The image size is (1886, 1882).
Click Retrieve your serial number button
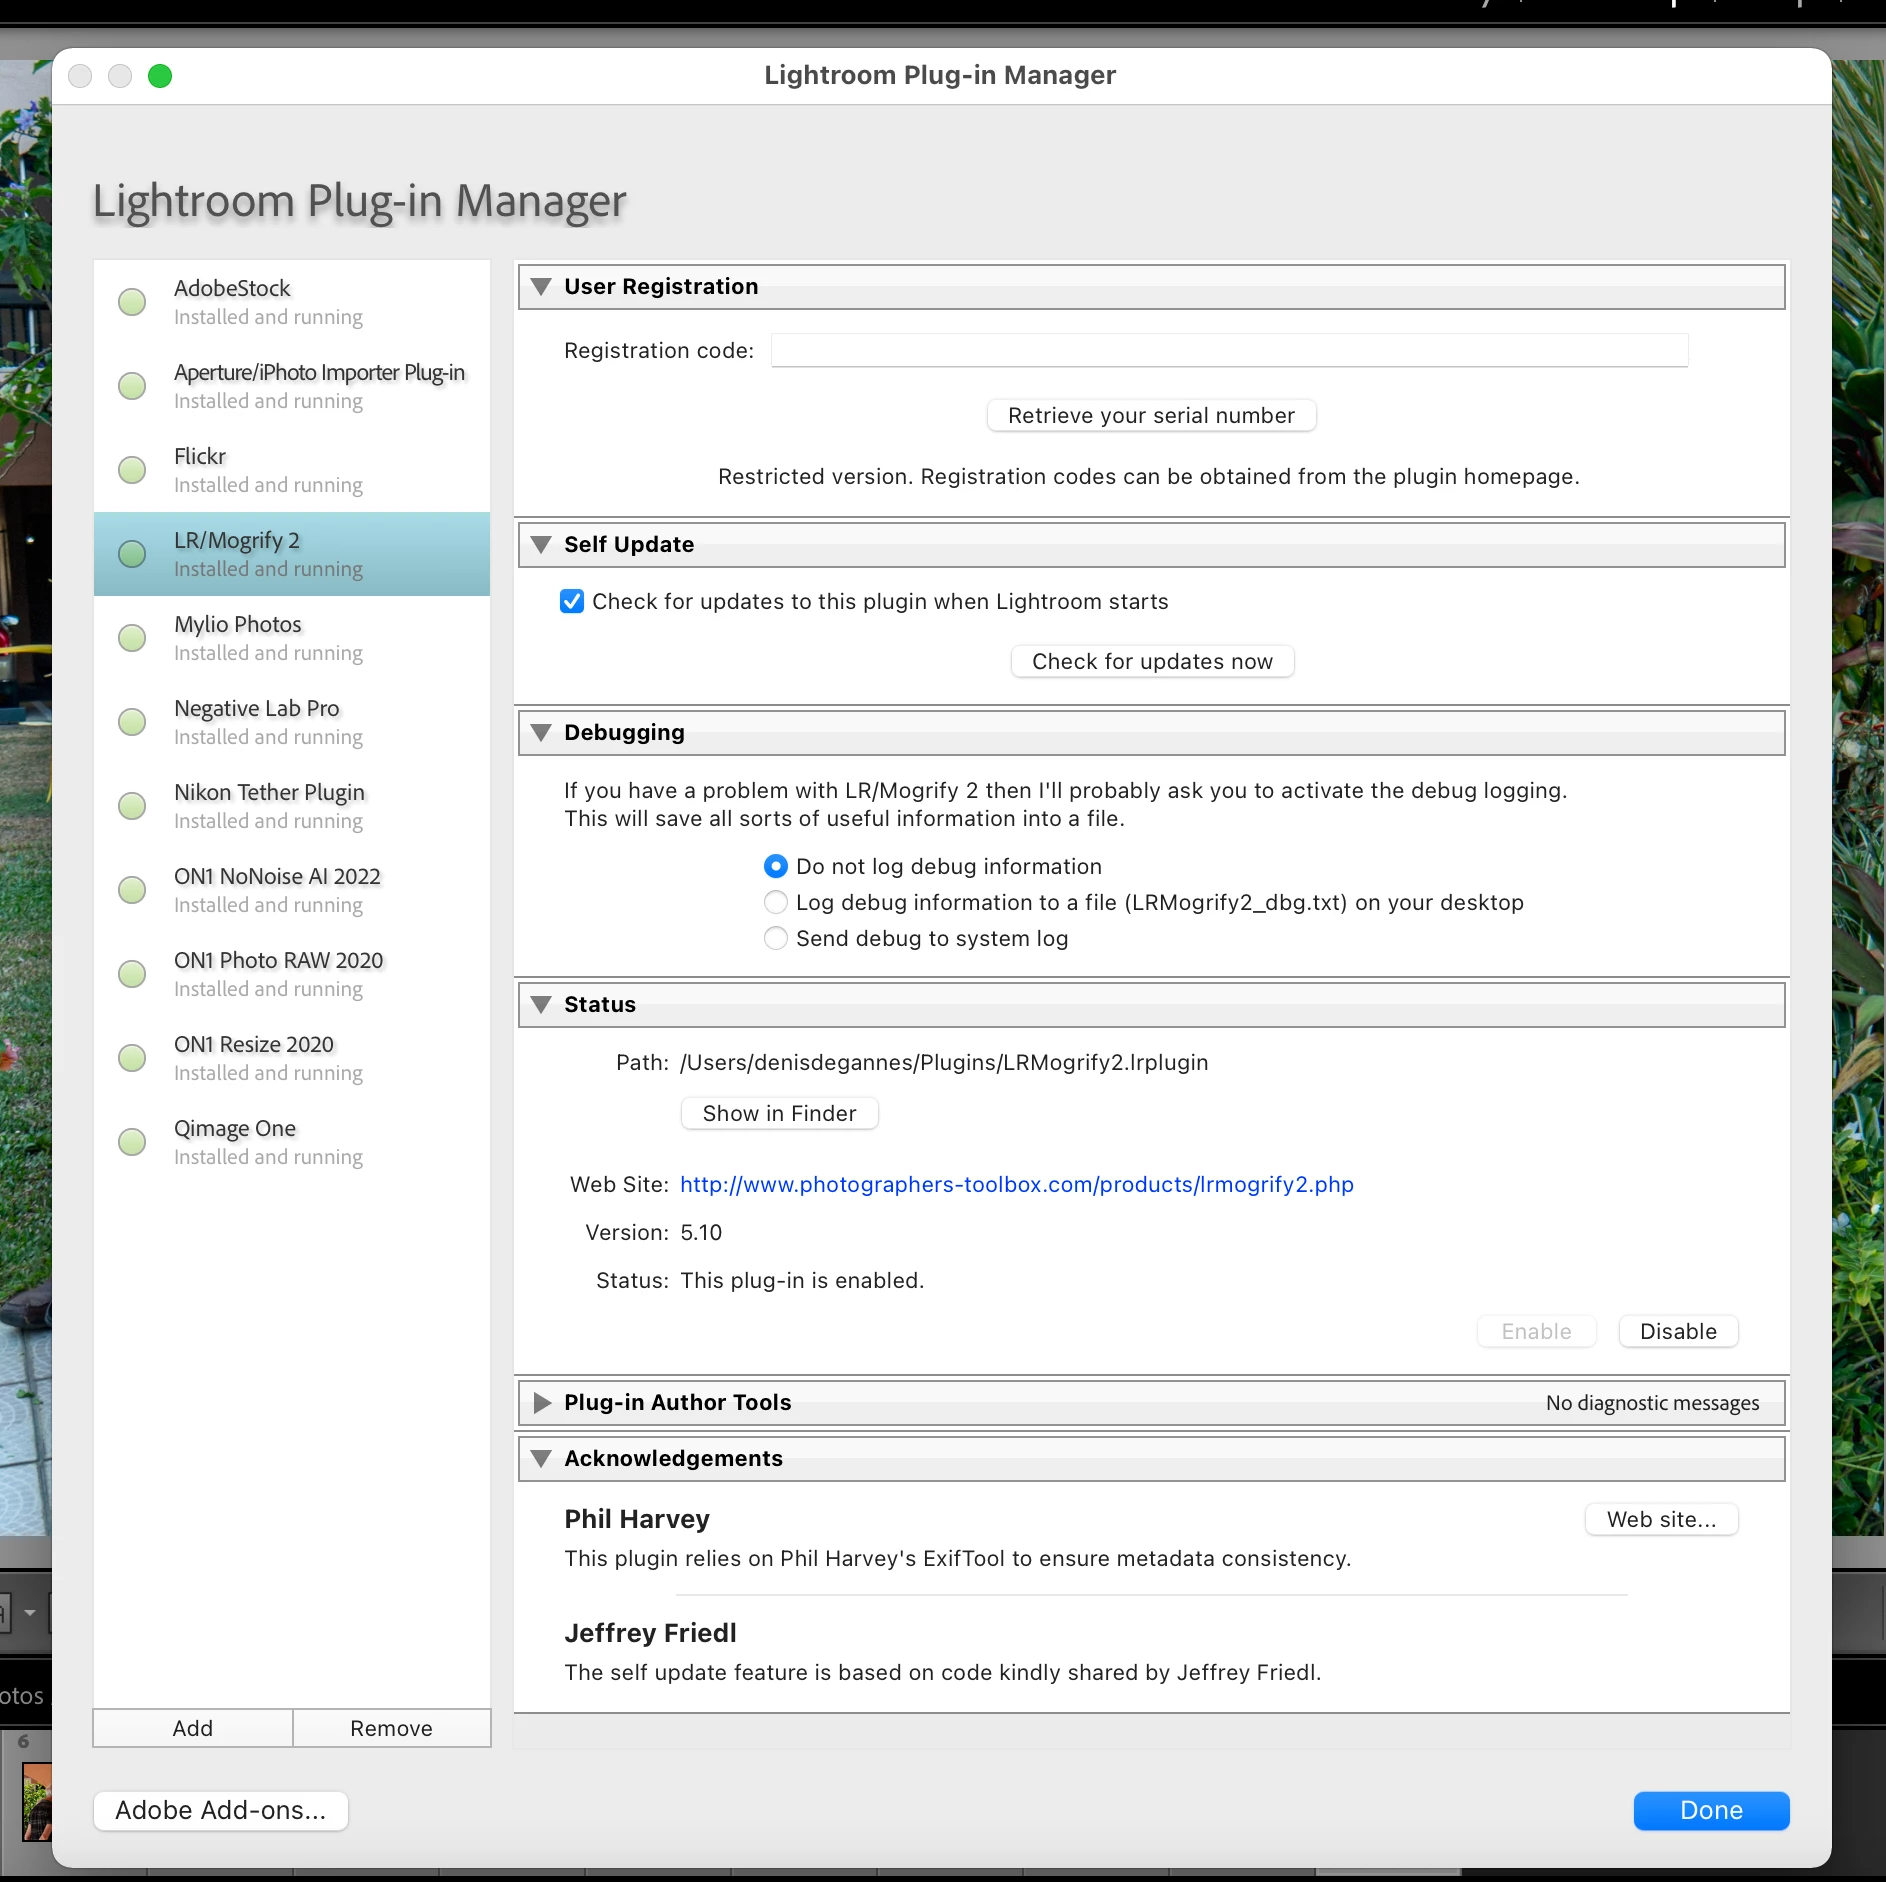point(1151,415)
